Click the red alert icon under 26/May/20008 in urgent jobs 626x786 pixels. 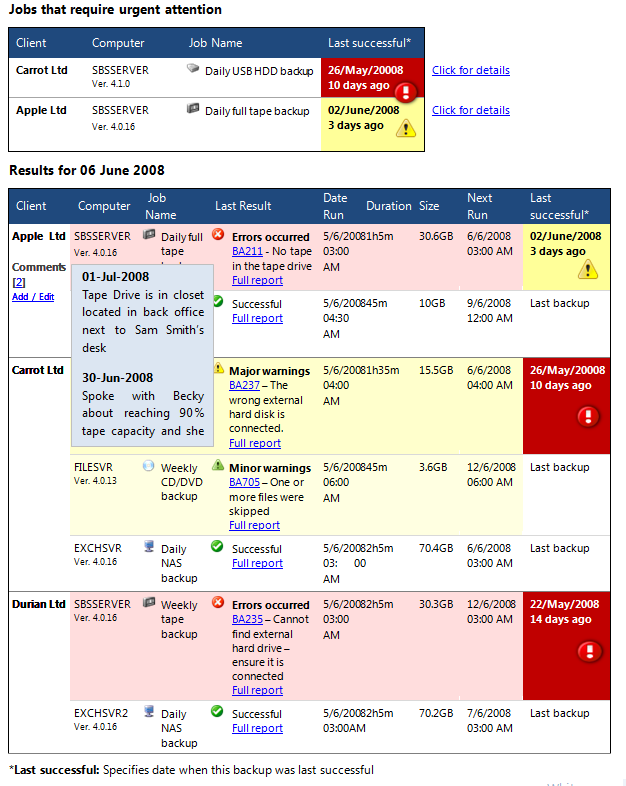click(405, 92)
